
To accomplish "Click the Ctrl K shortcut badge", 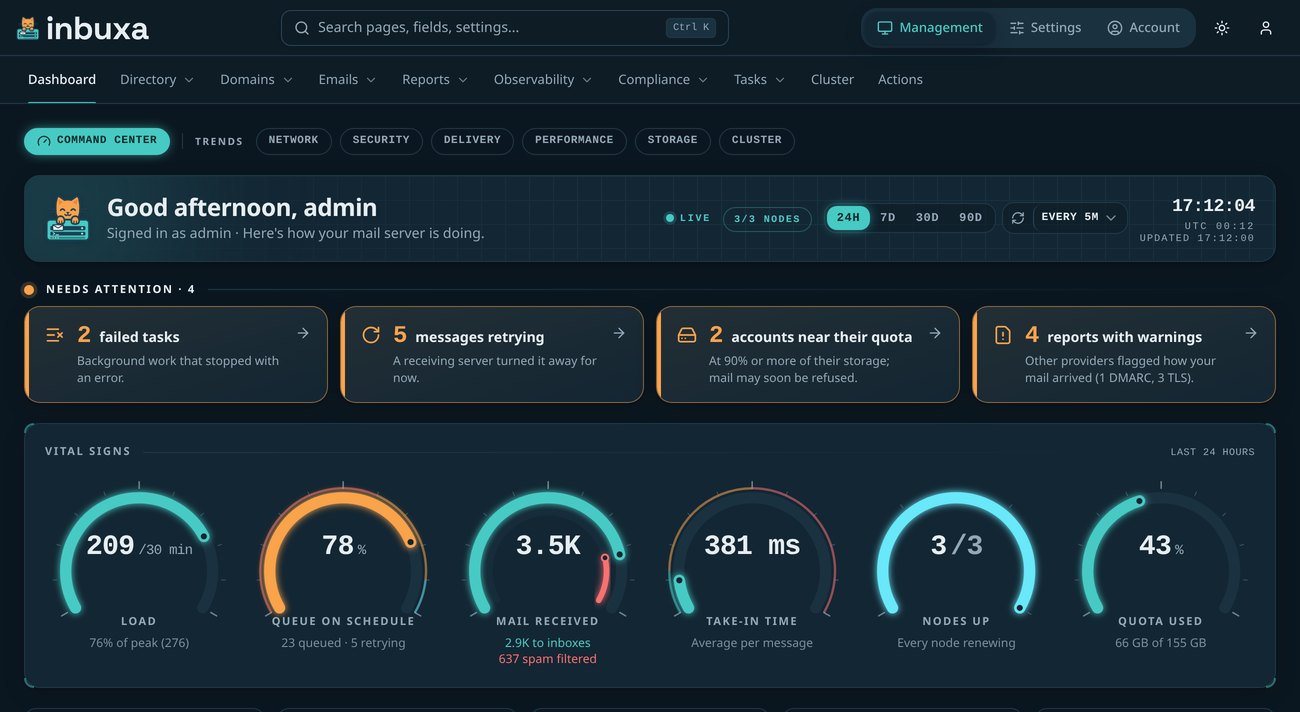I will pos(691,28).
